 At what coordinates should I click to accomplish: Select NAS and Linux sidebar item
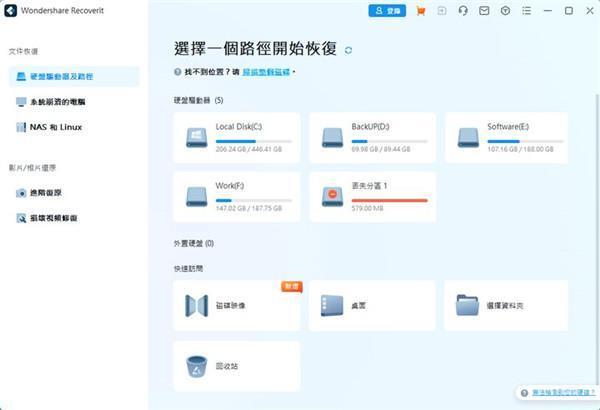pos(74,127)
